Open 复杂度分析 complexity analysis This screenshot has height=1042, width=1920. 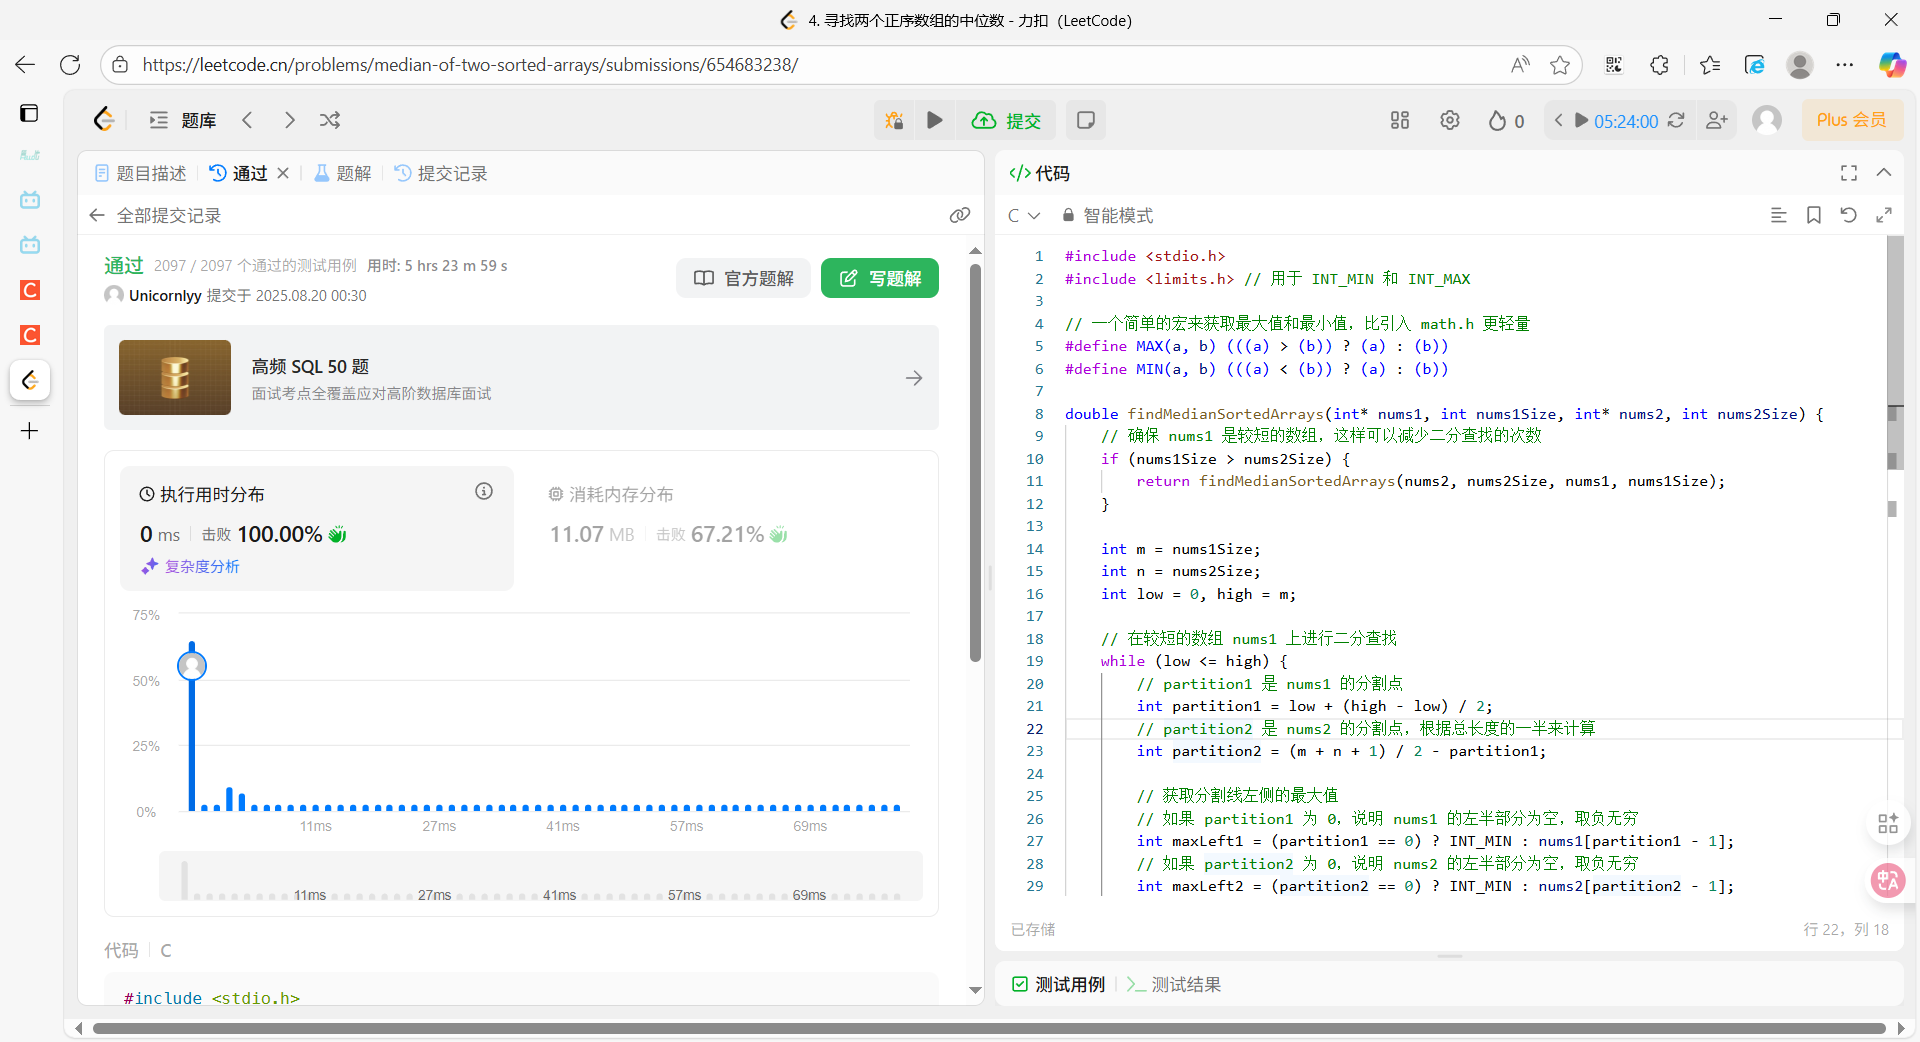point(190,566)
